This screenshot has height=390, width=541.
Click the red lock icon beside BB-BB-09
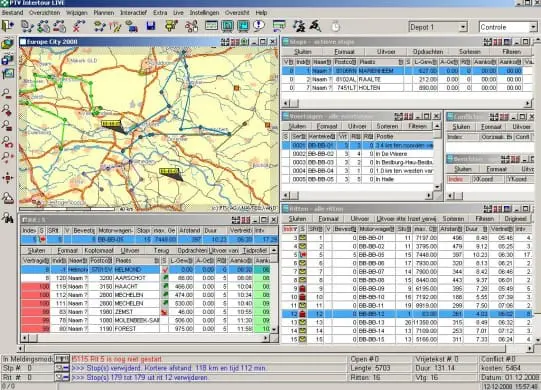(302, 289)
